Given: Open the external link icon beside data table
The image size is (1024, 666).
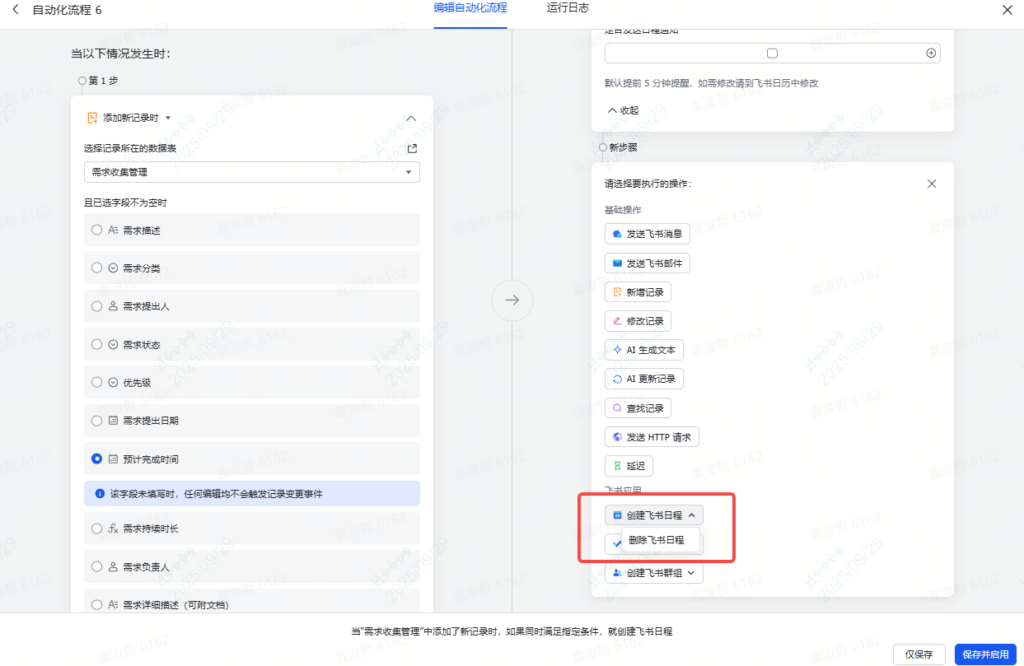Looking at the screenshot, I should pyautogui.click(x=412, y=149).
